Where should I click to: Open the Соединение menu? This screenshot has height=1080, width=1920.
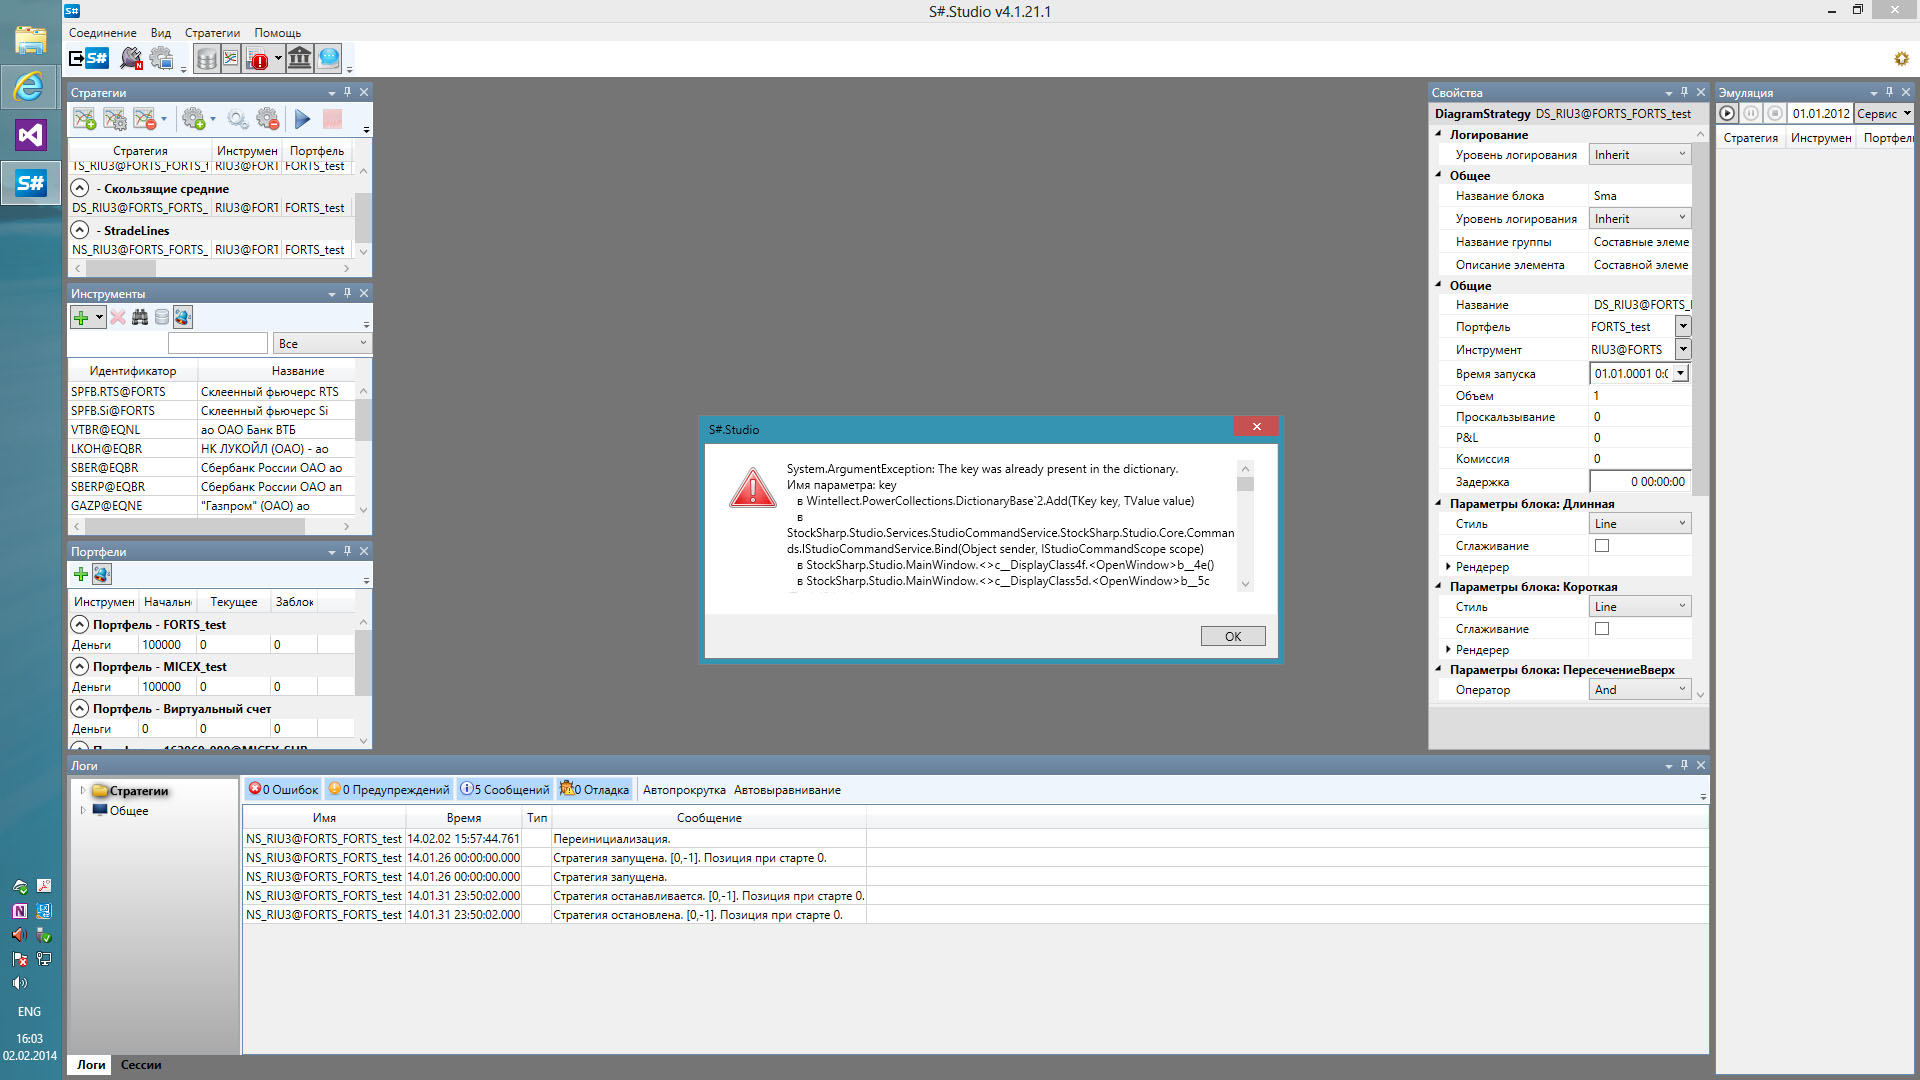point(103,33)
